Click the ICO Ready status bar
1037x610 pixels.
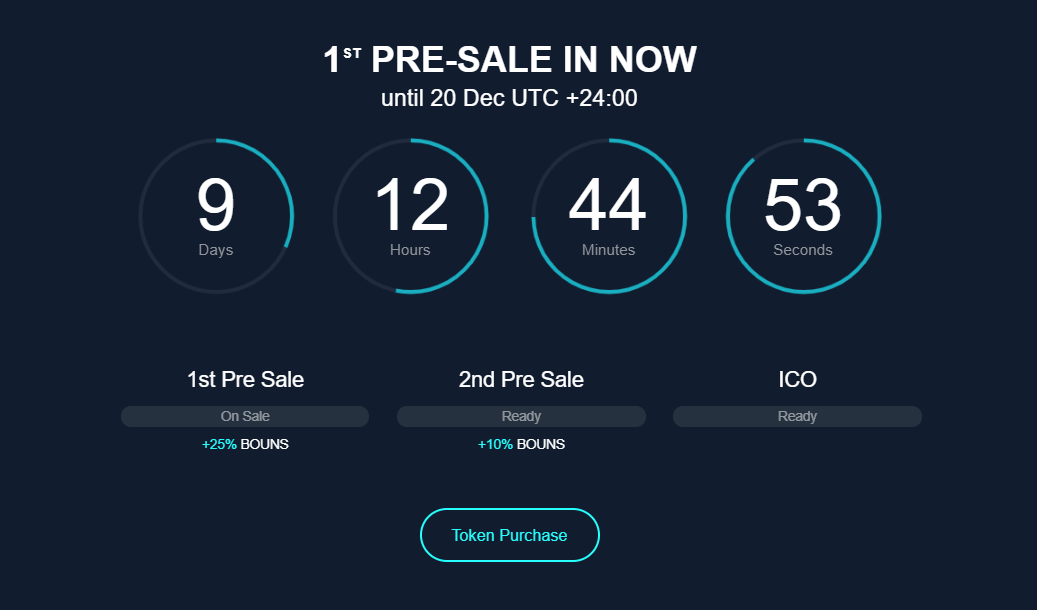[x=797, y=416]
